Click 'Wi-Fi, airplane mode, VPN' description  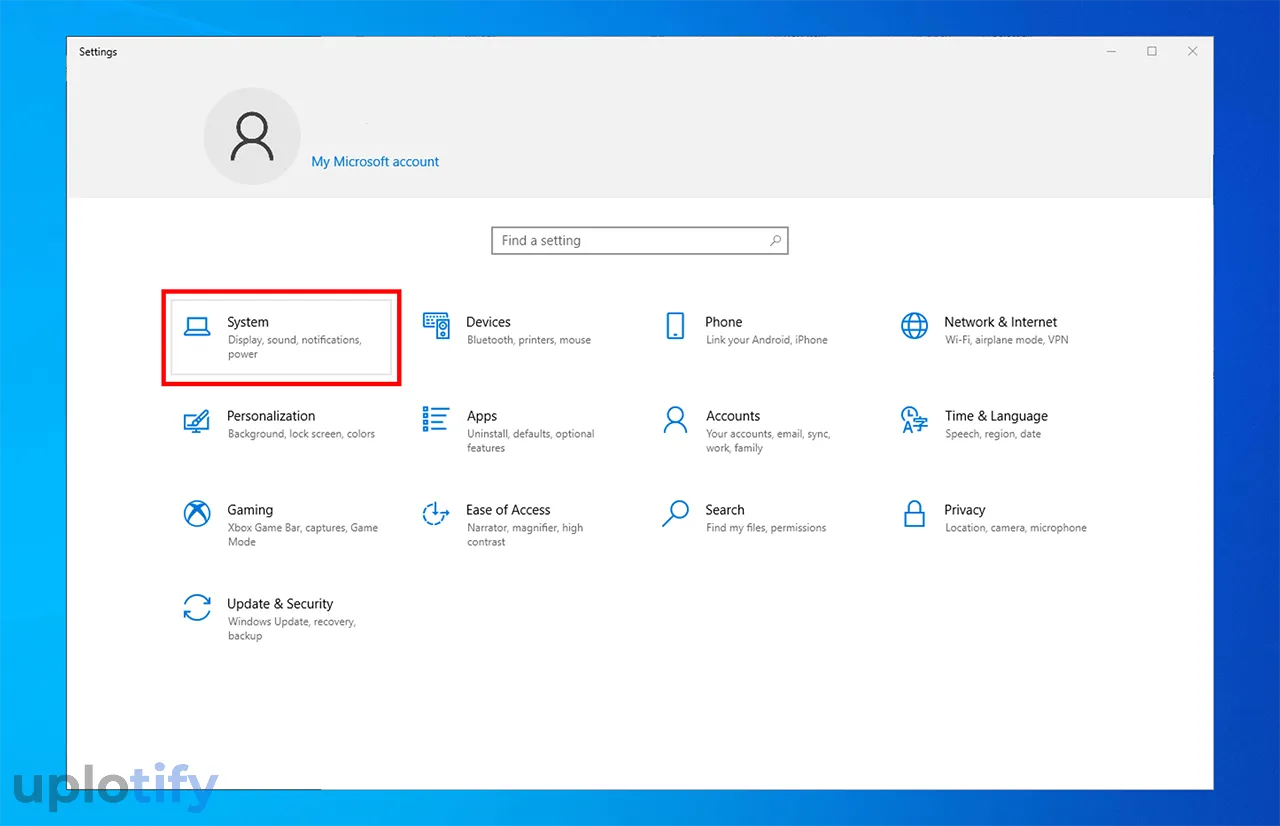point(1007,340)
